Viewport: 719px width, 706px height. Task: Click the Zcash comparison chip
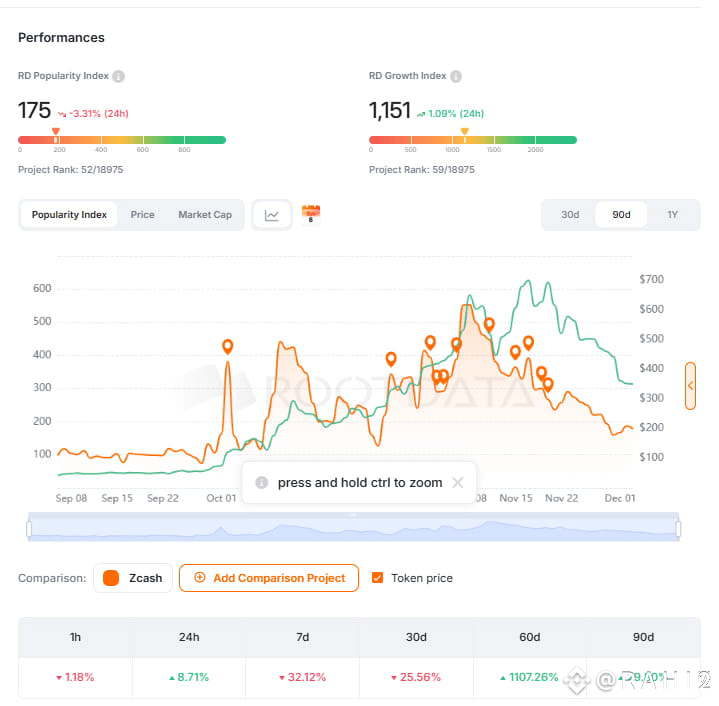coord(133,578)
